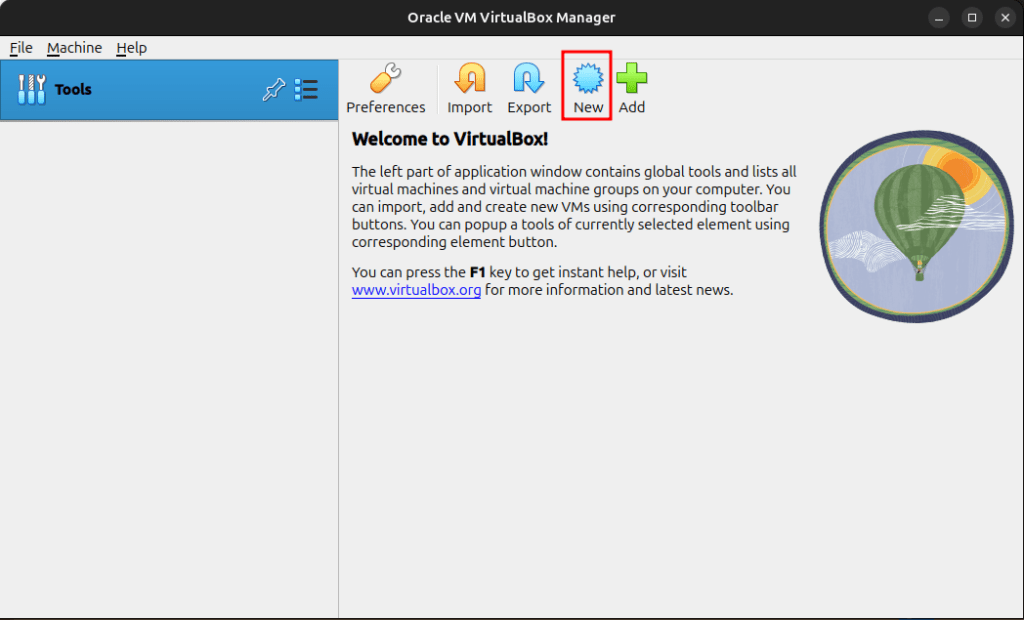
Task: Click the Export appliance icon
Action: click(x=528, y=79)
